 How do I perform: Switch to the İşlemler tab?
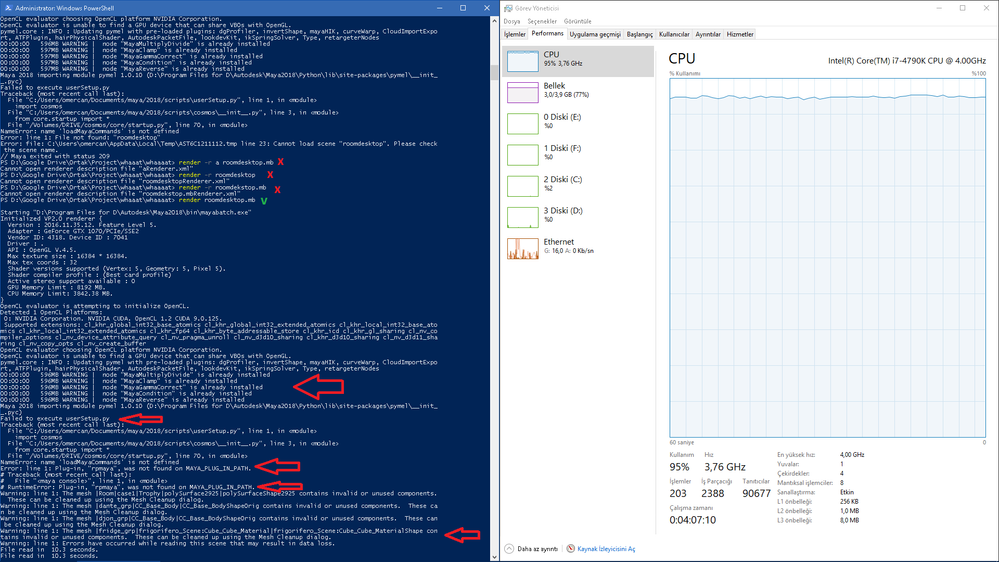[515, 34]
